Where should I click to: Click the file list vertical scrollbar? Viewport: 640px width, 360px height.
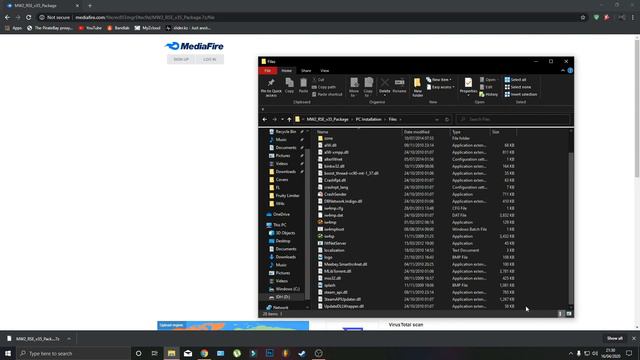pyautogui.click(x=571, y=227)
